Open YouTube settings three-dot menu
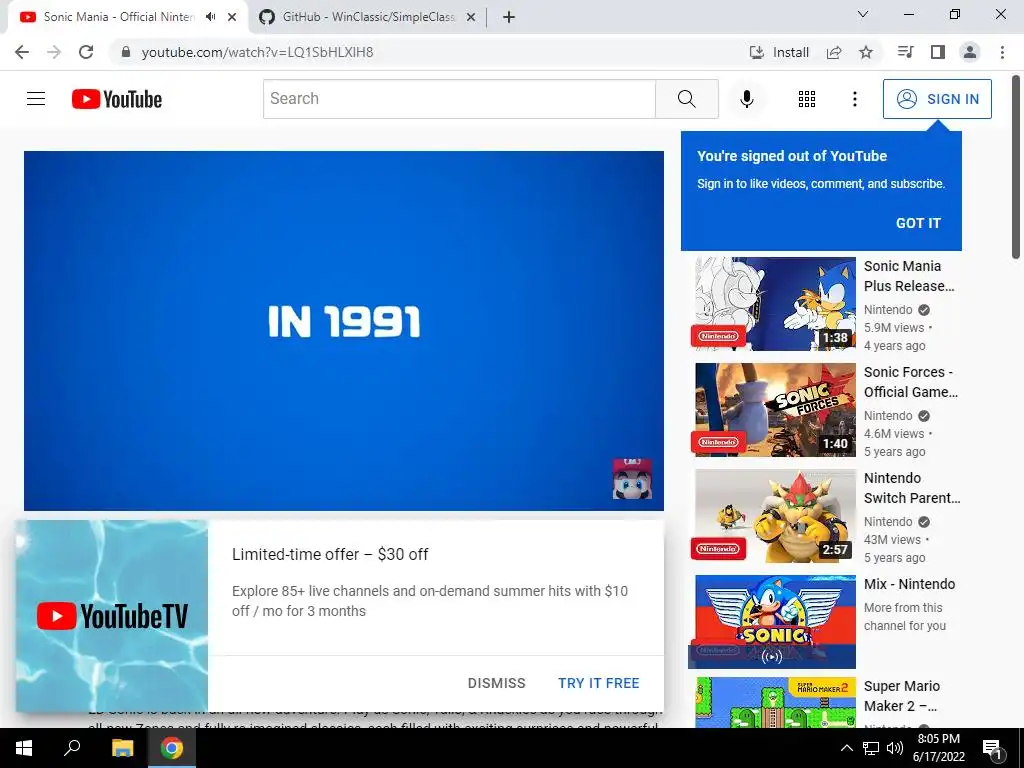Viewport: 1024px width, 768px height. tap(854, 99)
